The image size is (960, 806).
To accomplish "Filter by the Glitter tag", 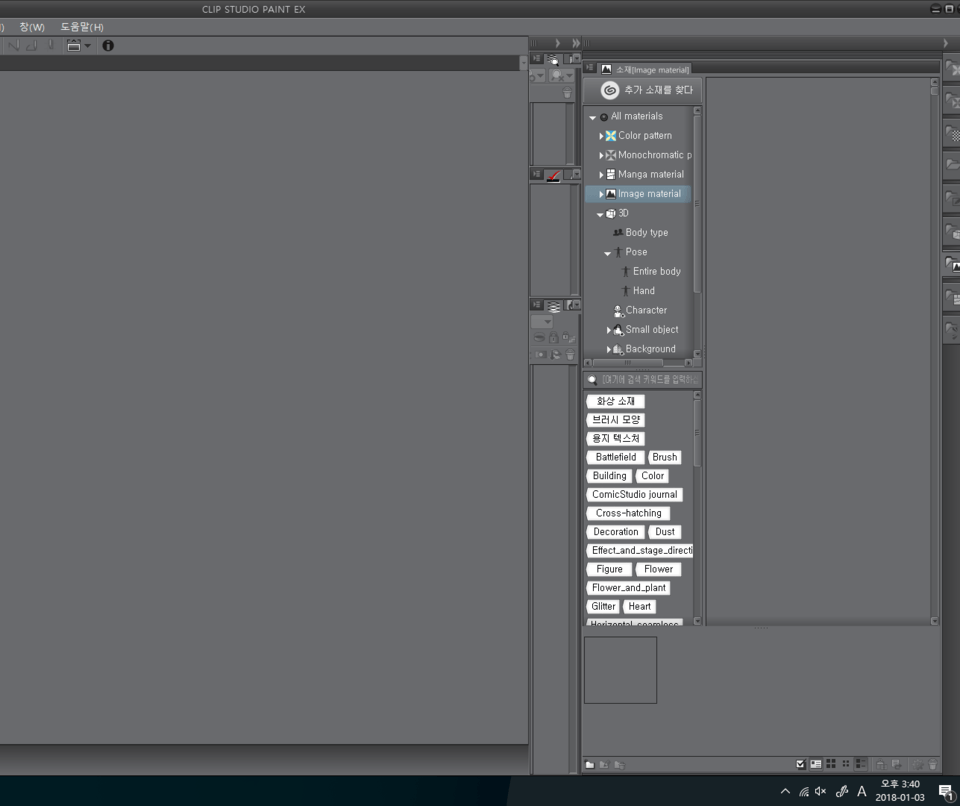I will tap(603, 606).
